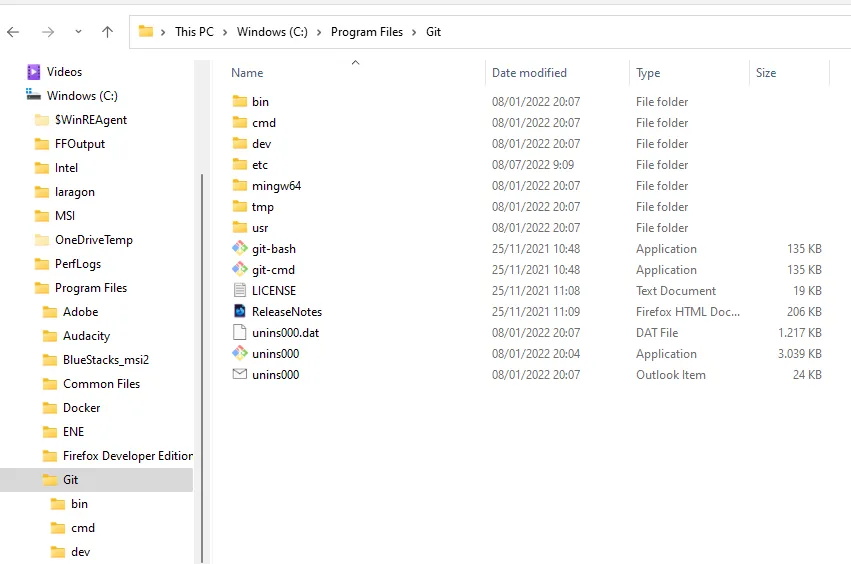Screen dimensions: 851x564
Task: Open the mingw64 folder in file list
Action: 276,186
